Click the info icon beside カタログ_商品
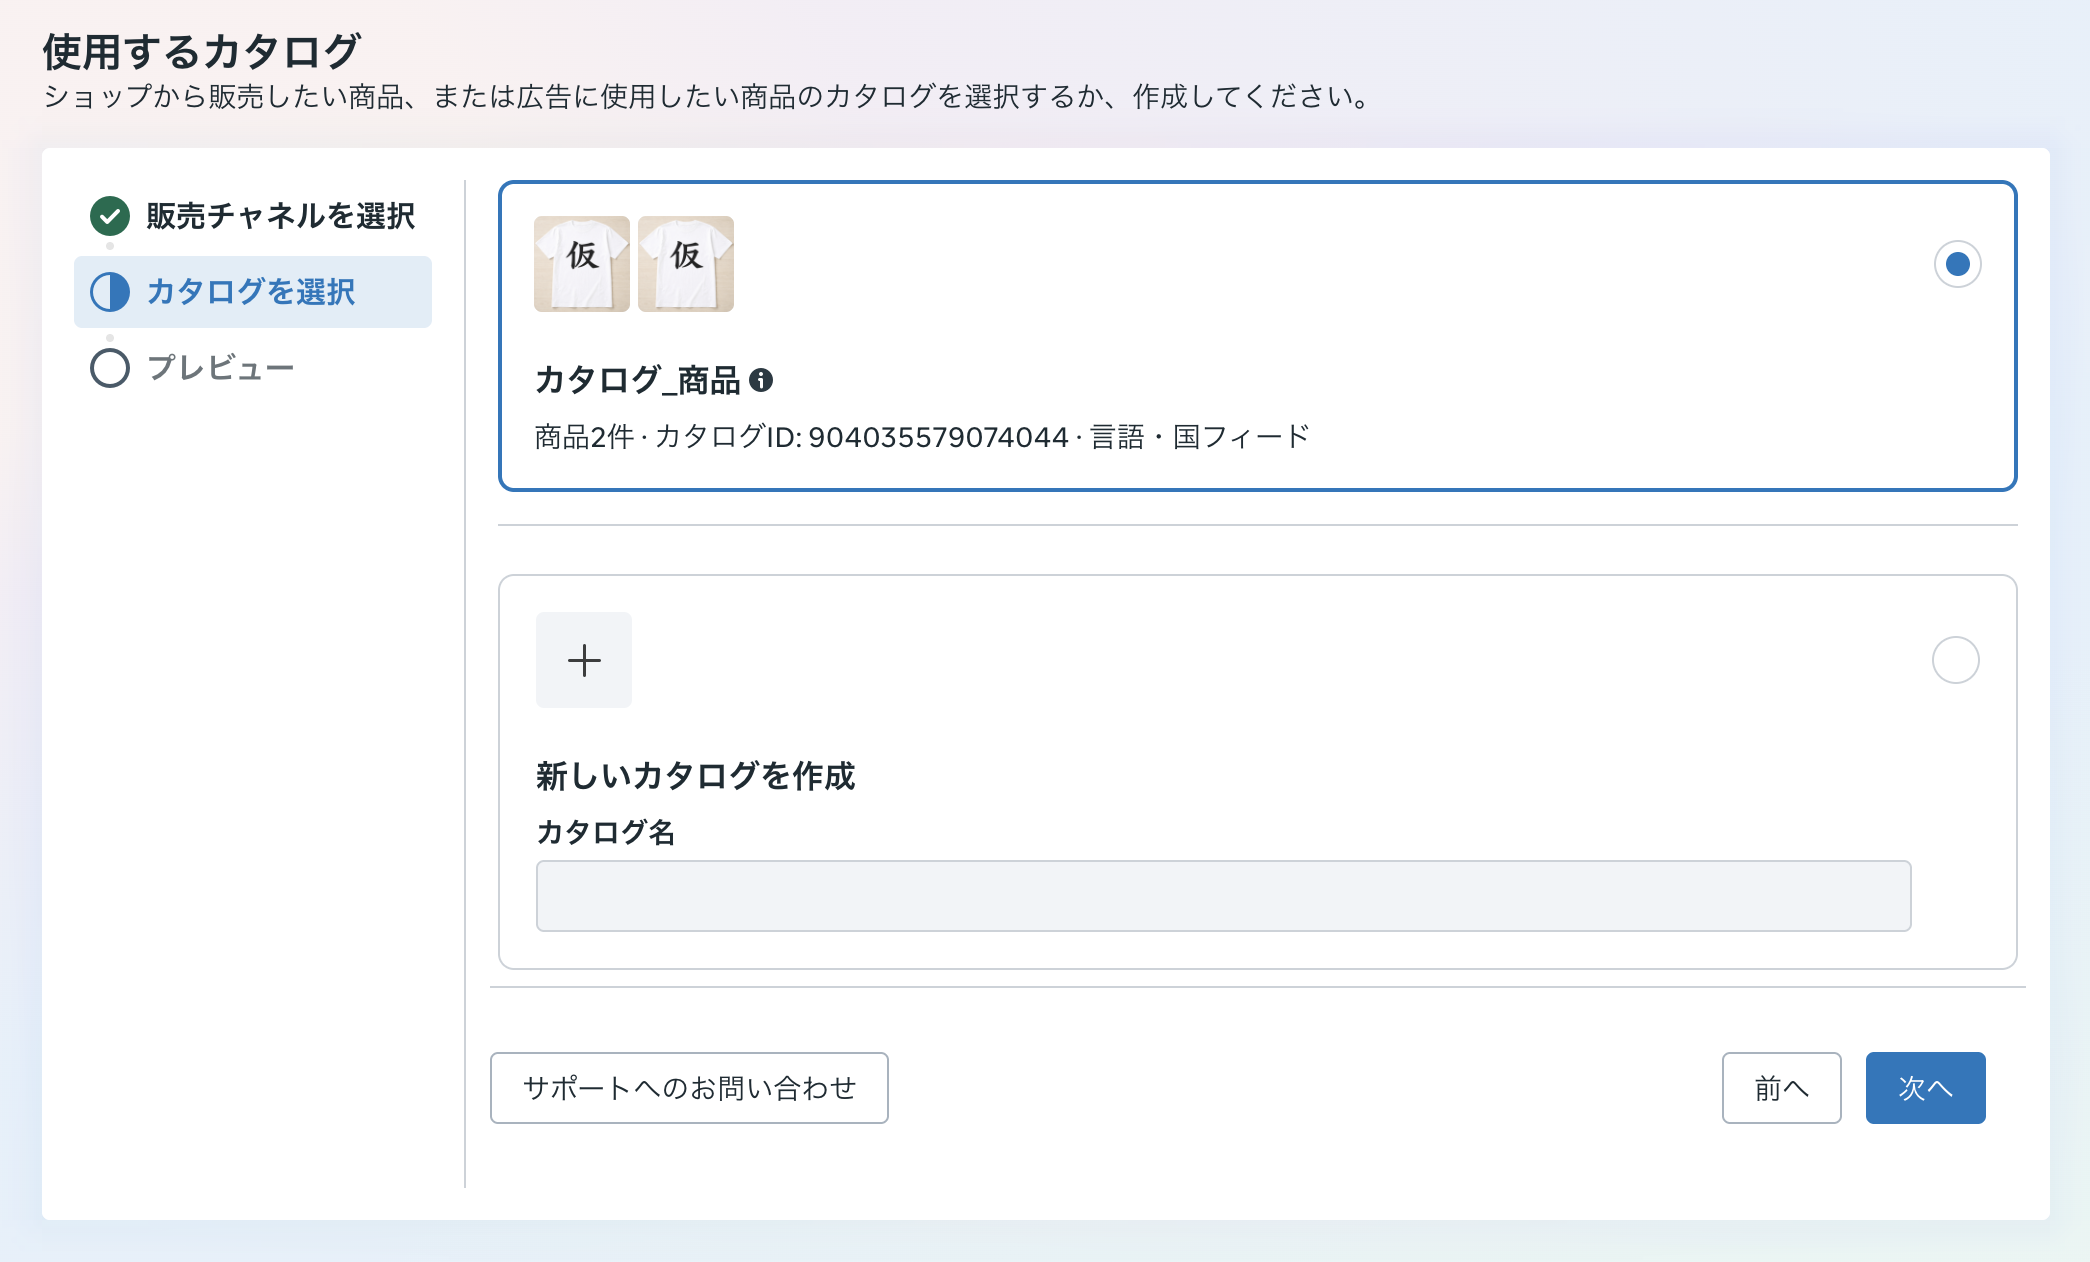 click(x=761, y=380)
